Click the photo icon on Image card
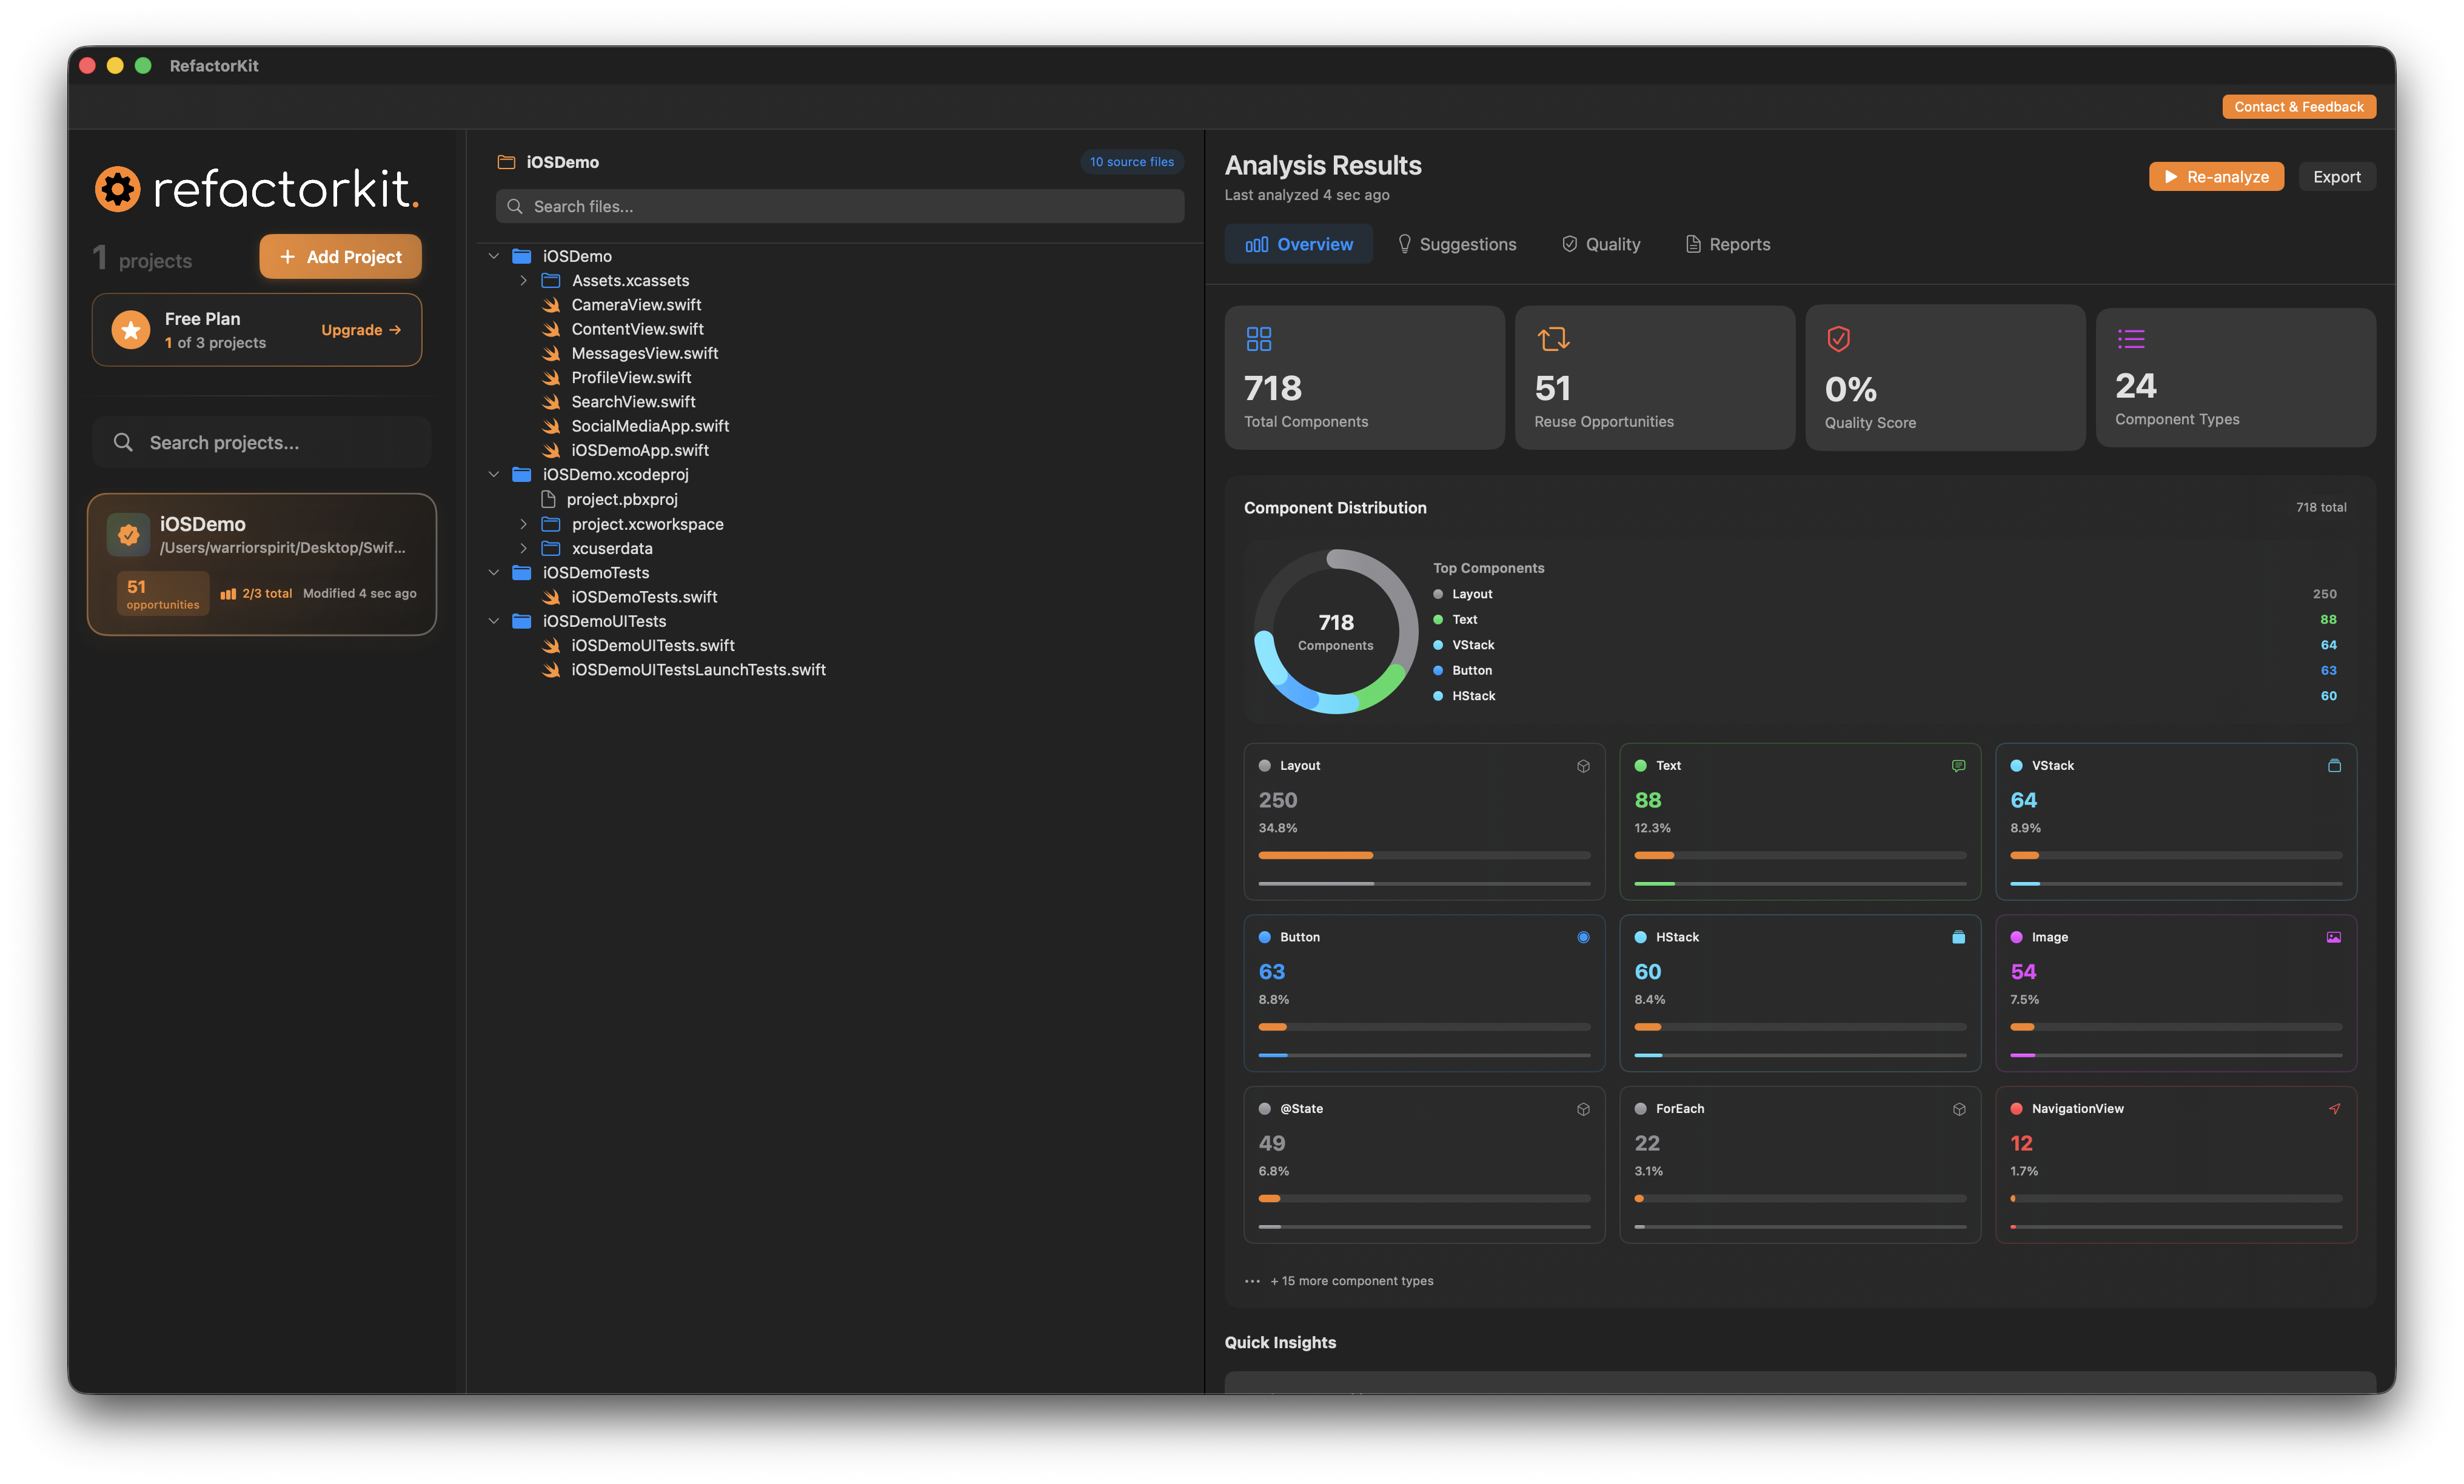 tap(2334, 937)
